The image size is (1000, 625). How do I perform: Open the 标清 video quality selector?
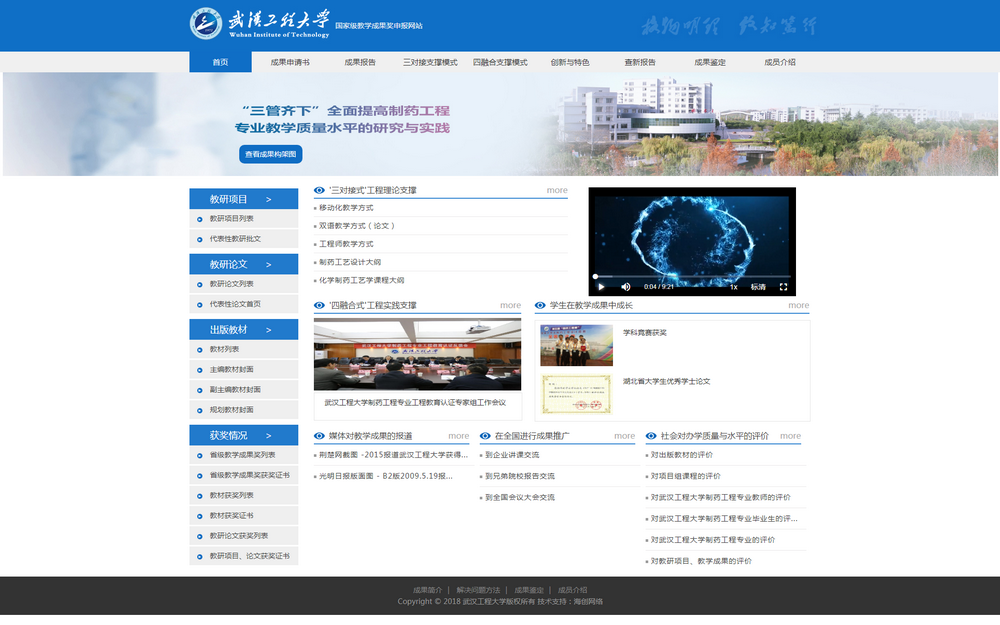point(758,287)
